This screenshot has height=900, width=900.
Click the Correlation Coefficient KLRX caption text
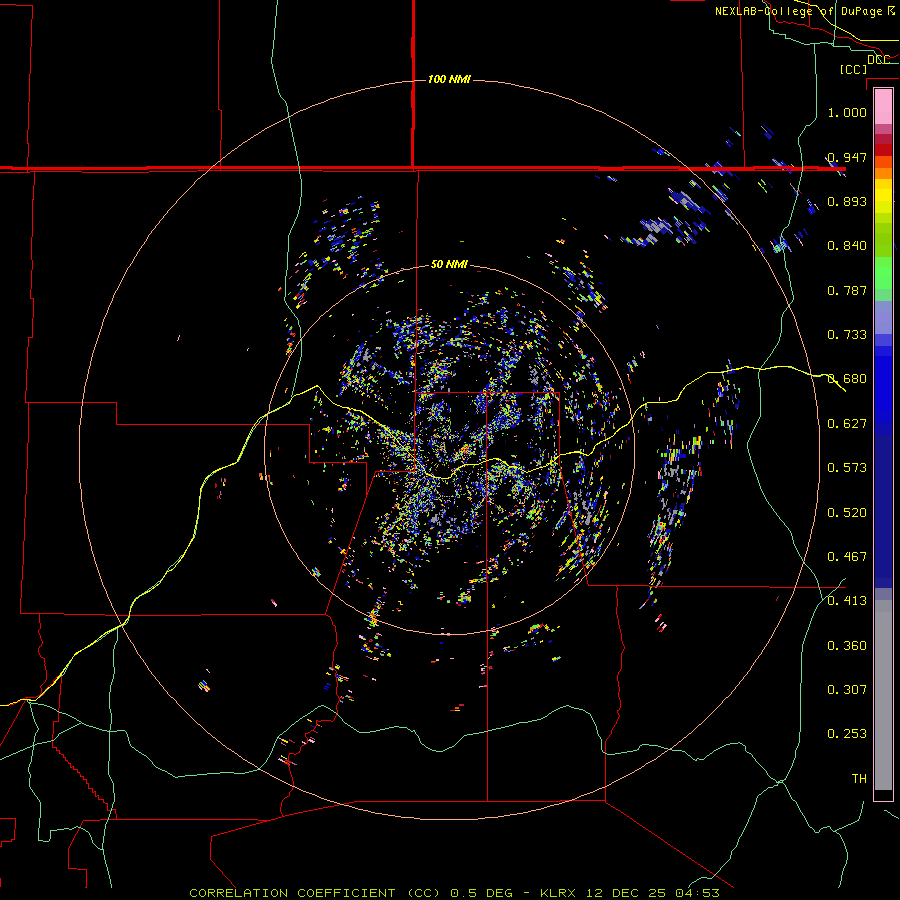(454, 893)
